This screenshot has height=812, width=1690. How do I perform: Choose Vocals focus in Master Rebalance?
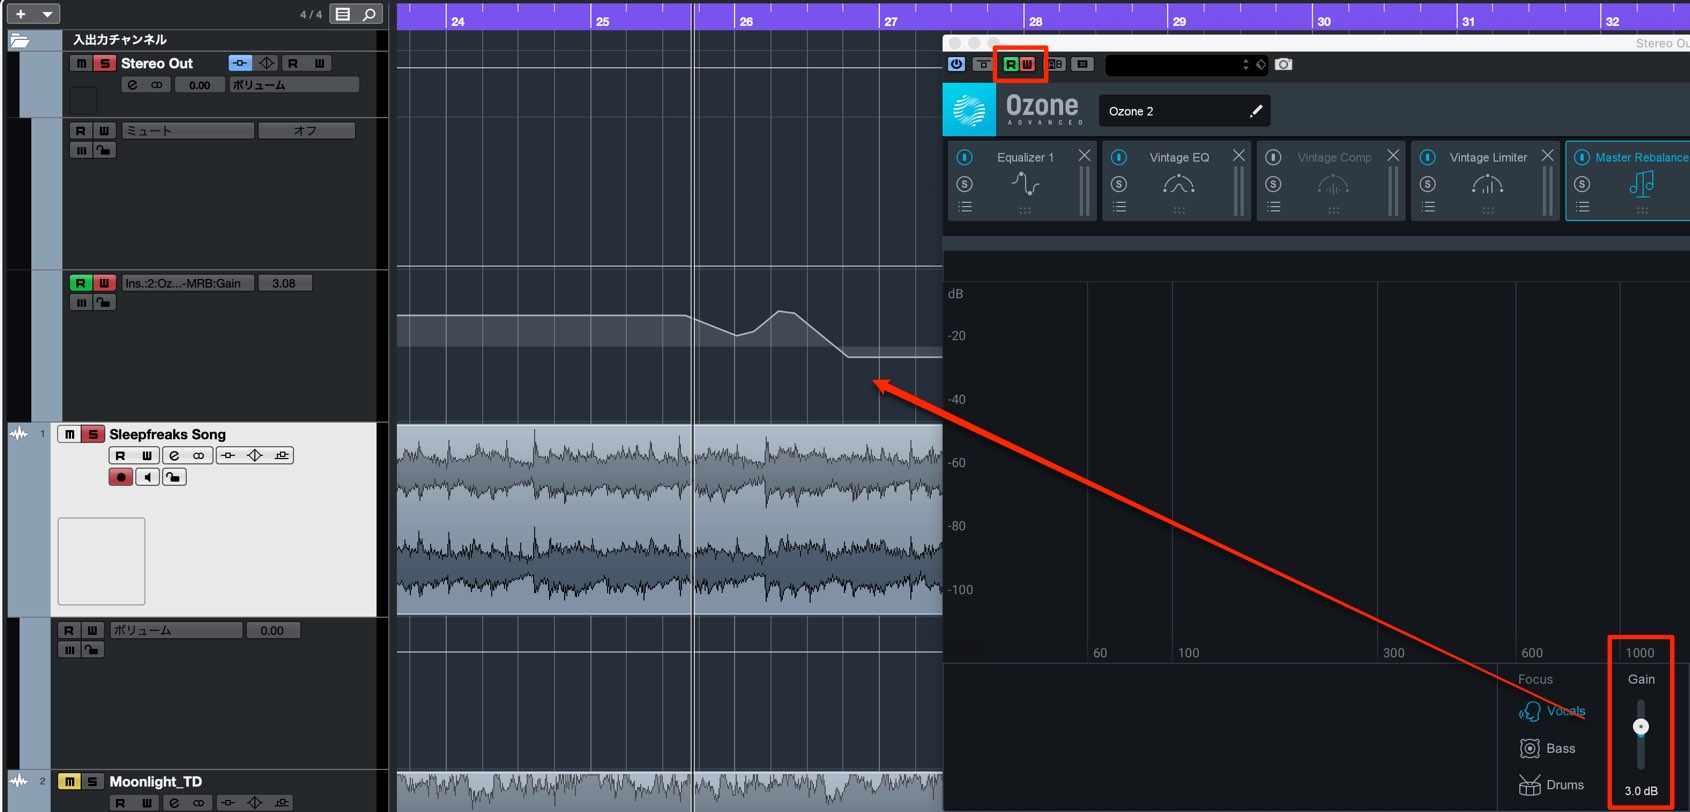click(1552, 711)
